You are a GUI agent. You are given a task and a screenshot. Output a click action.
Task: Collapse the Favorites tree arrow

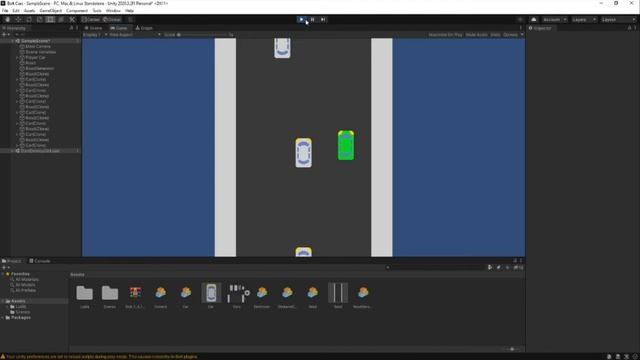[3, 274]
